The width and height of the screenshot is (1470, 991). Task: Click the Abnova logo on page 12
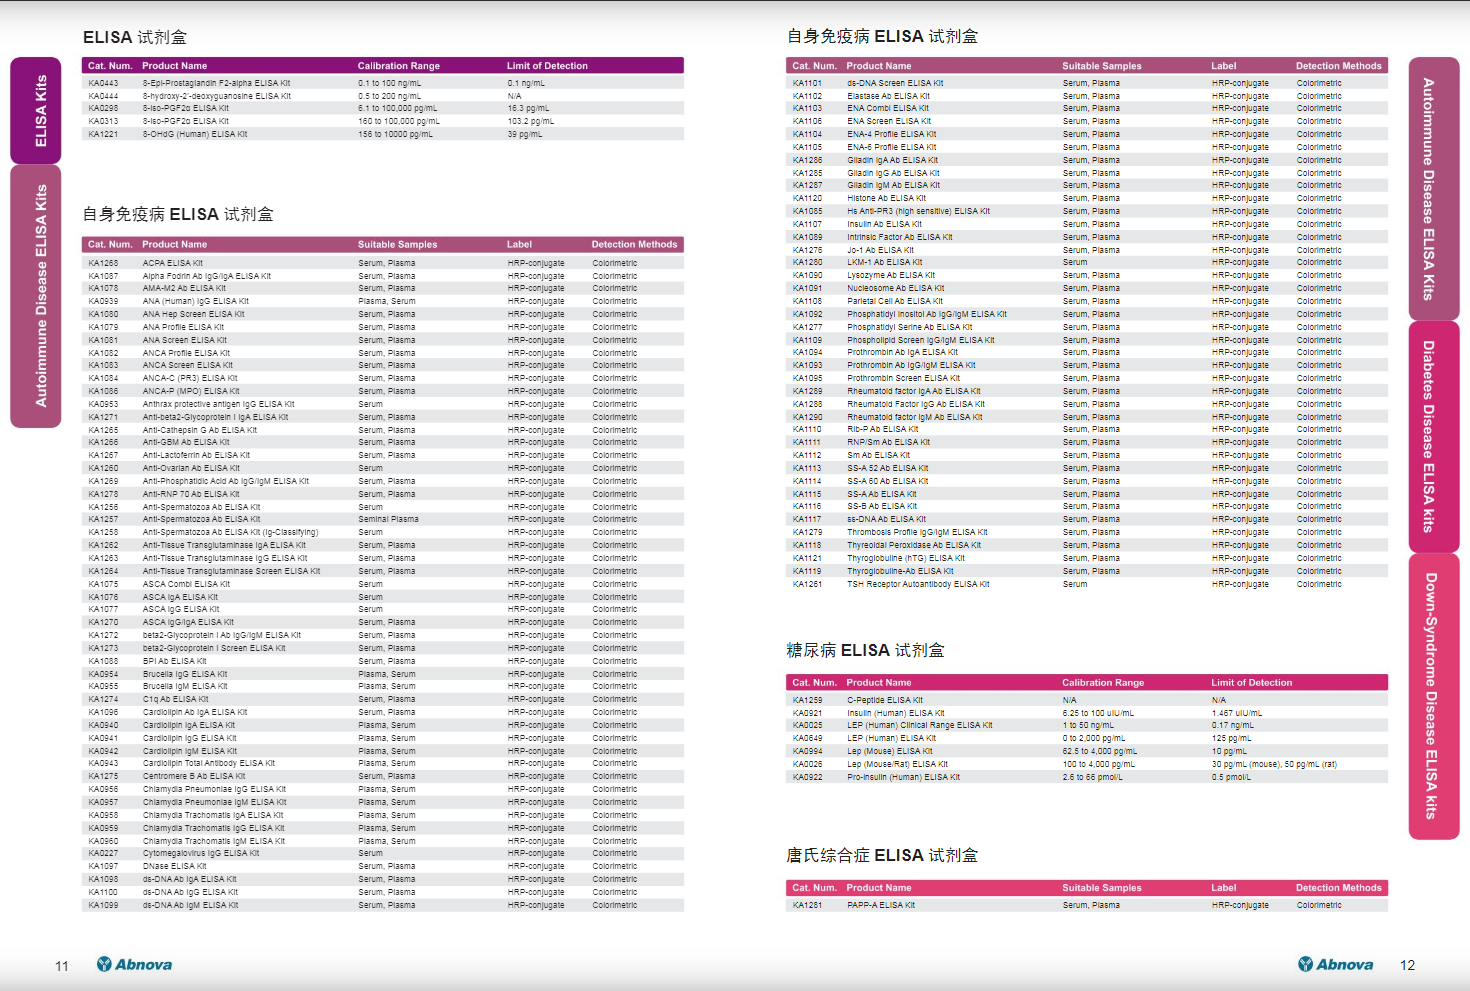coord(1335,964)
